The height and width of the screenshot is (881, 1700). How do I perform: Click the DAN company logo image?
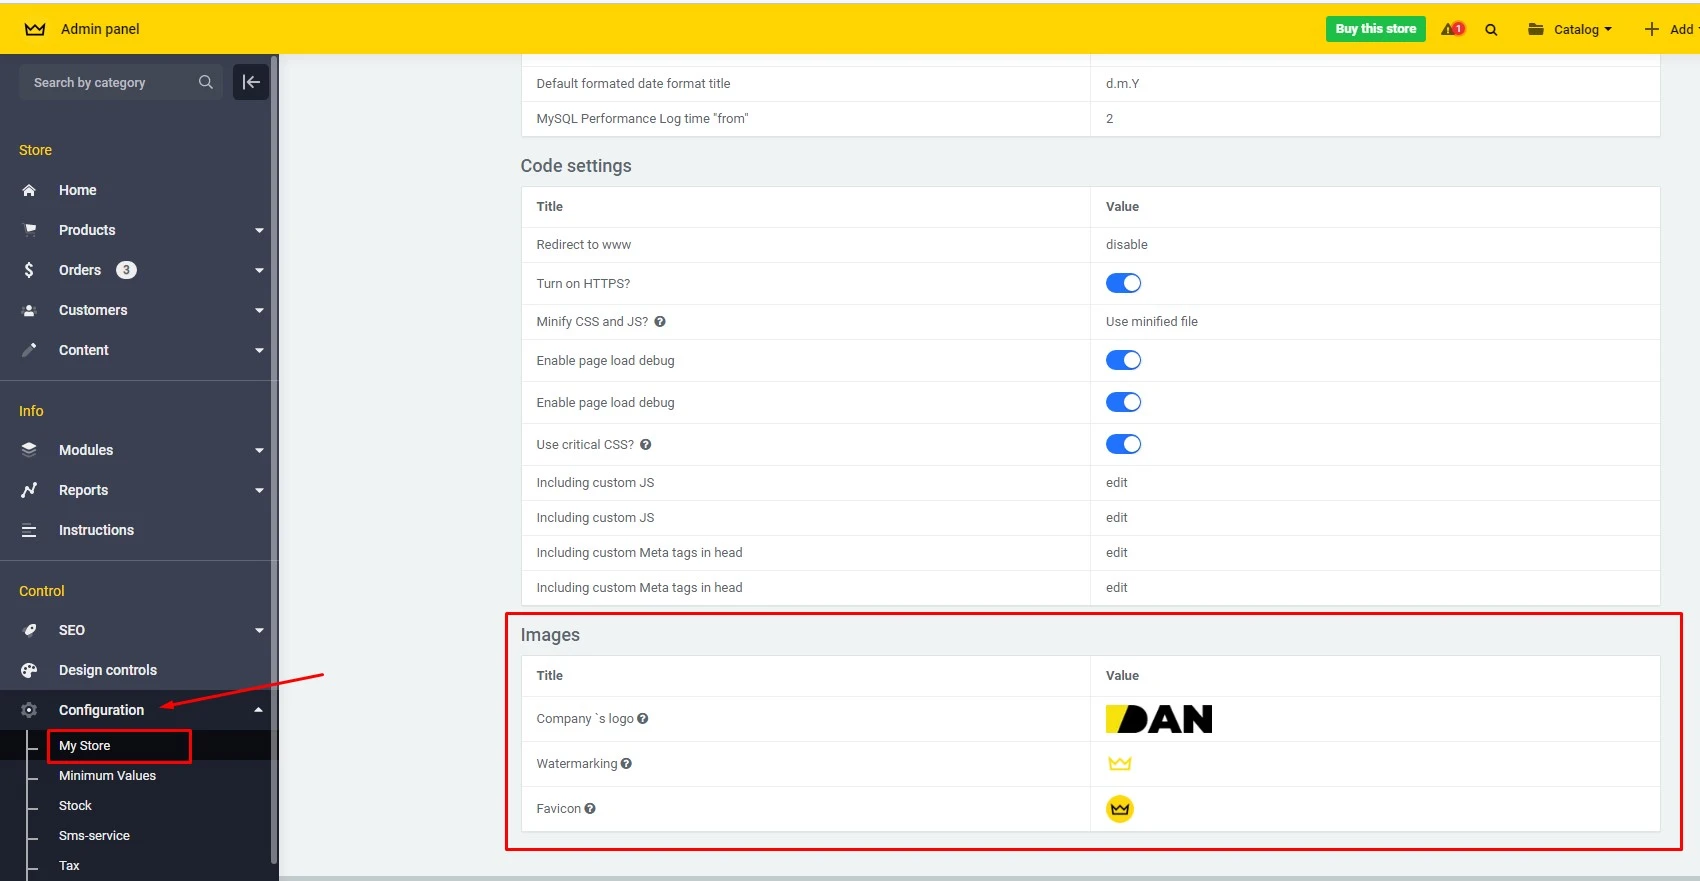(x=1159, y=719)
